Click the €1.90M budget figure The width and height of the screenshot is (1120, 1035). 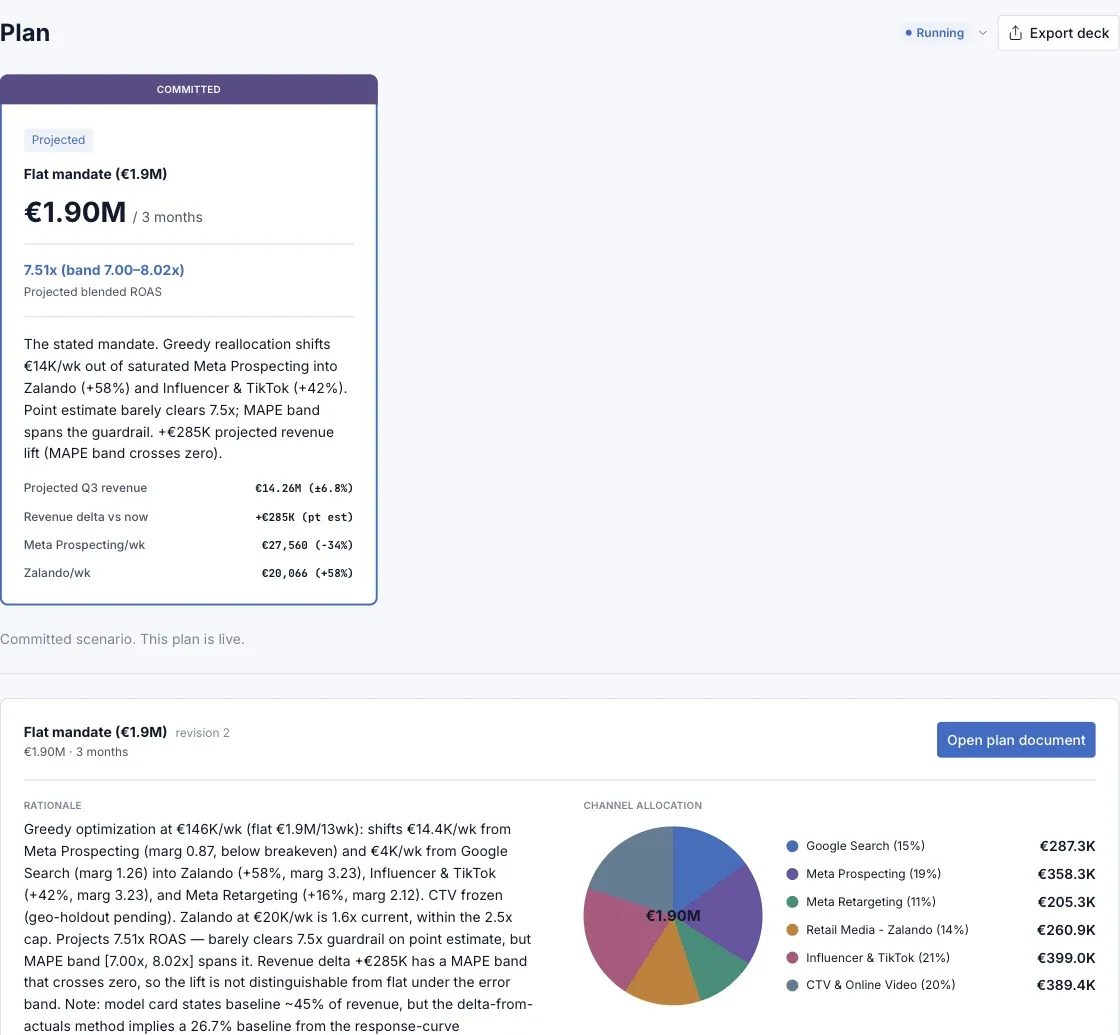coord(75,212)
